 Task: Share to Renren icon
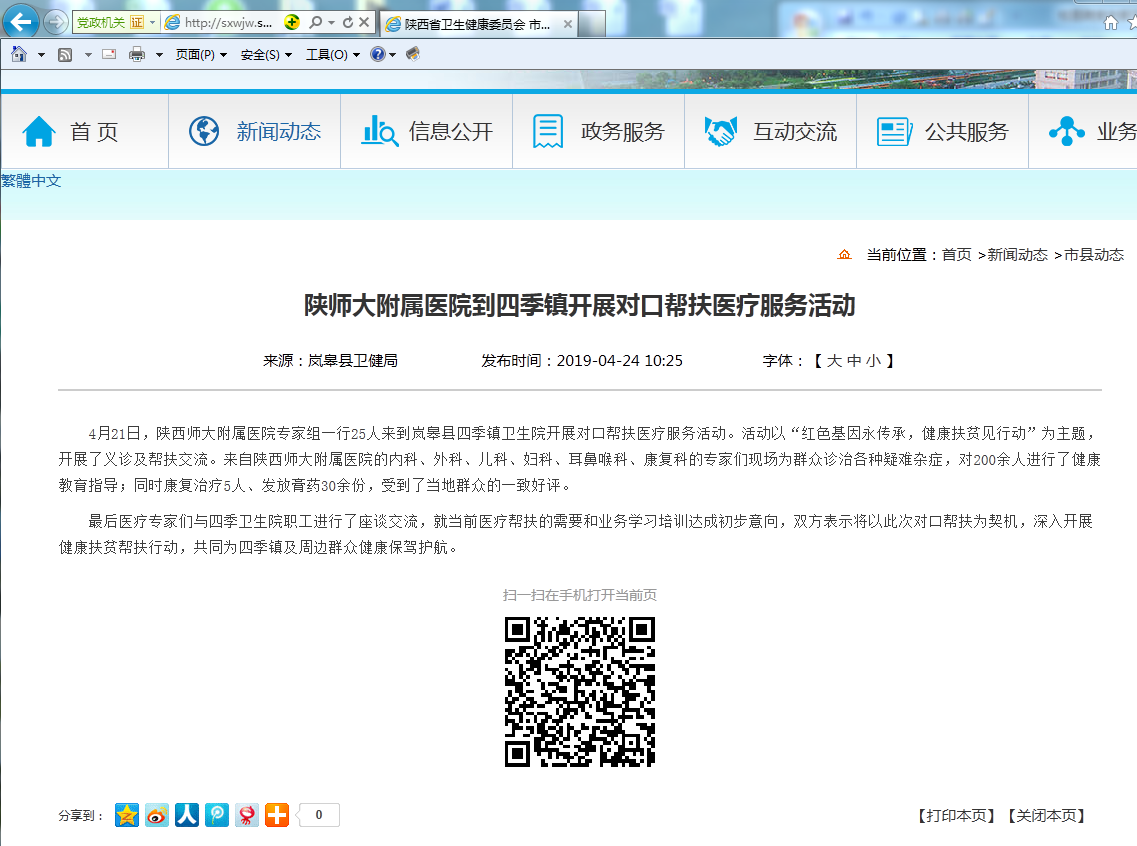click(186, 815)
